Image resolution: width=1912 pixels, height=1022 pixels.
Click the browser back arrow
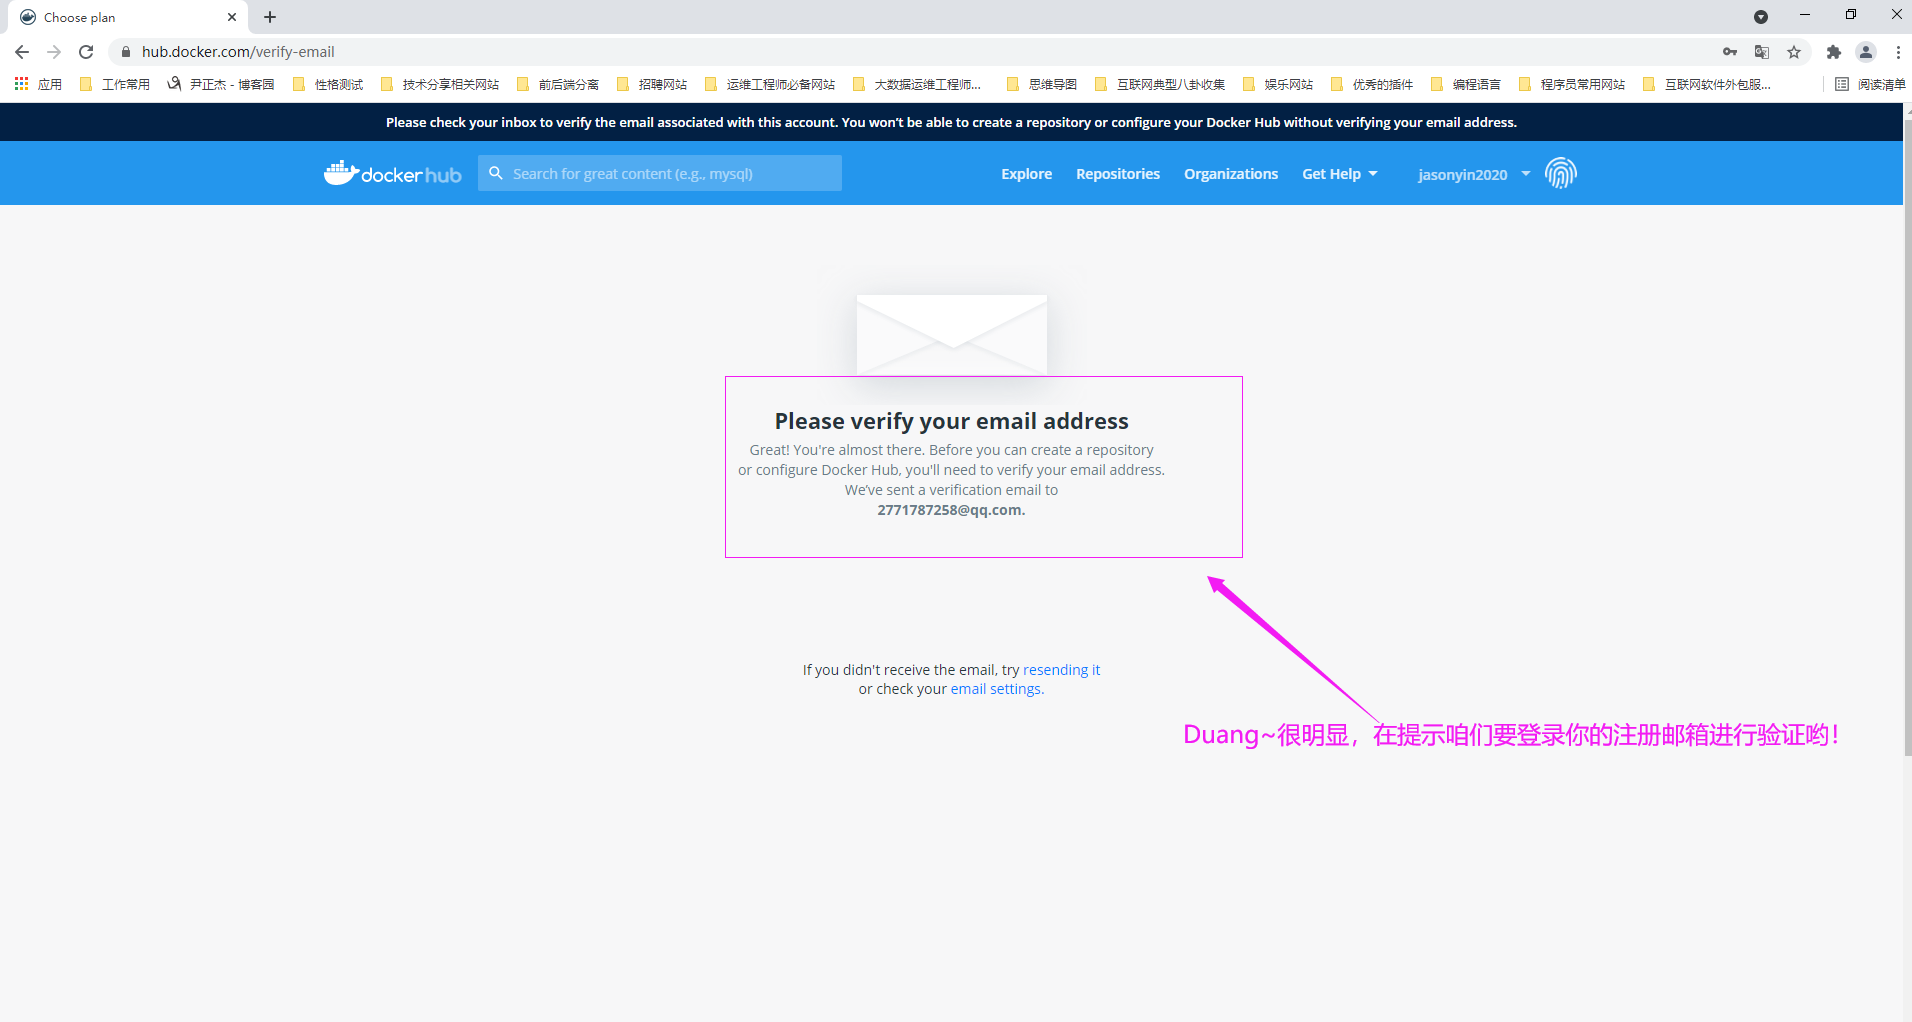click(22, 52)
